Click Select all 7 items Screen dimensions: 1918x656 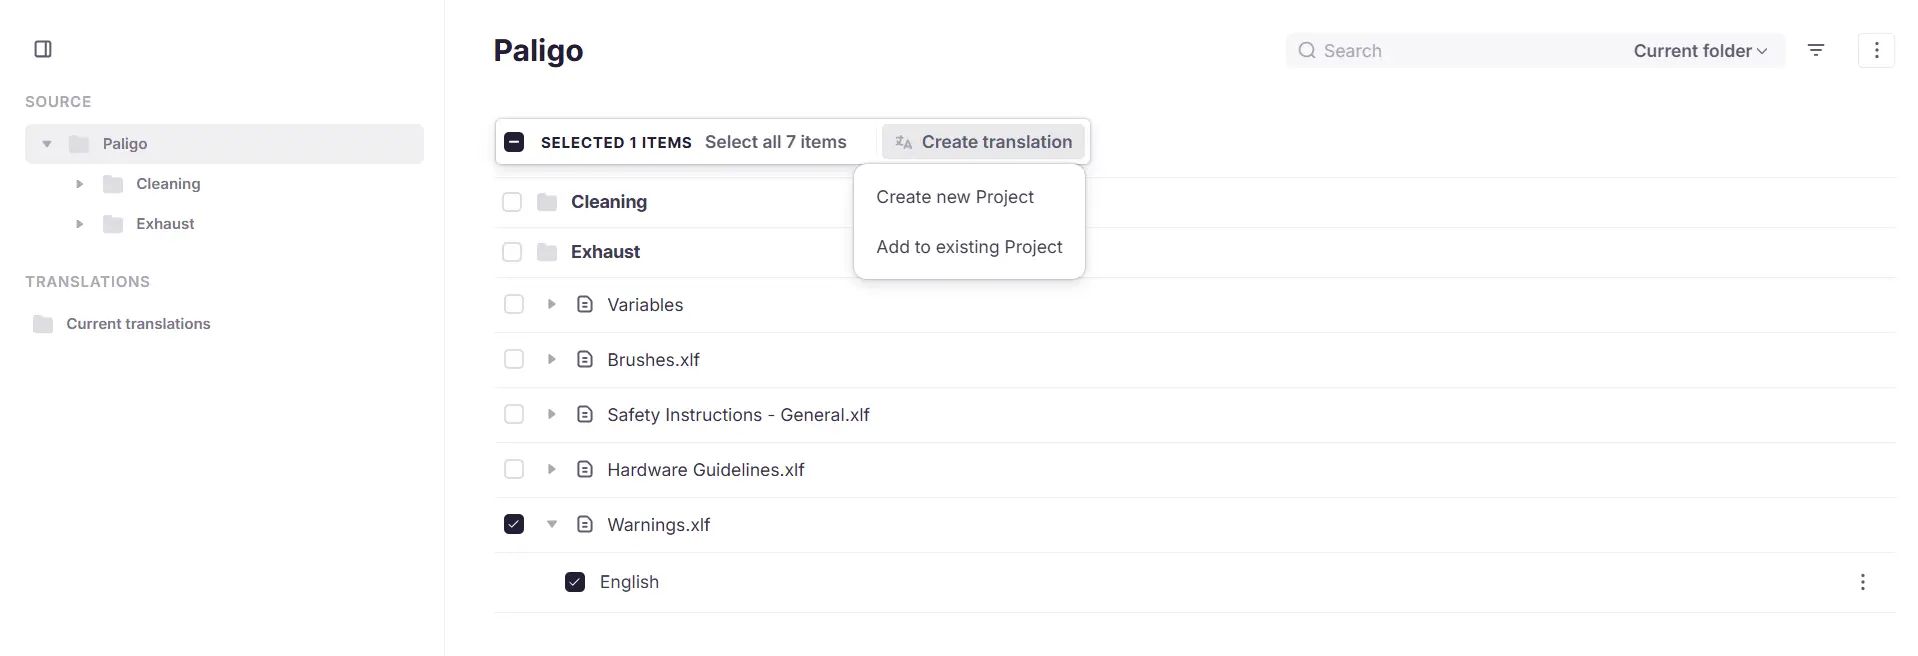(x=776, y=142)
